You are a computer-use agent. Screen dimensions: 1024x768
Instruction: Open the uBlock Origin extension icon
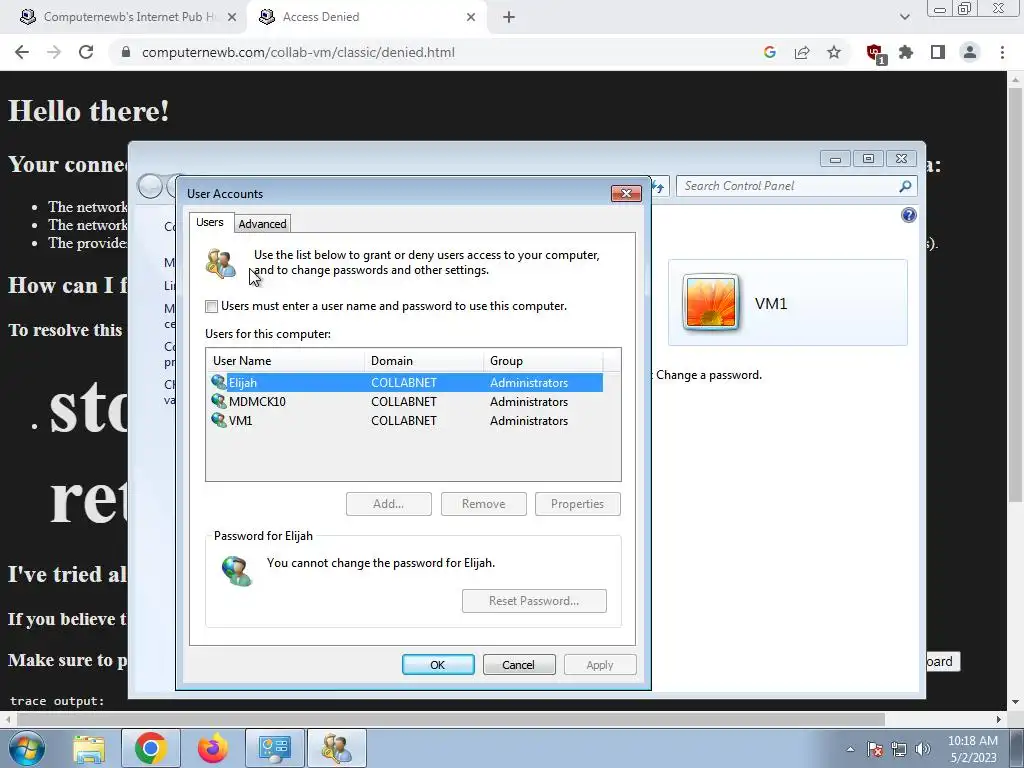(875, 54)
